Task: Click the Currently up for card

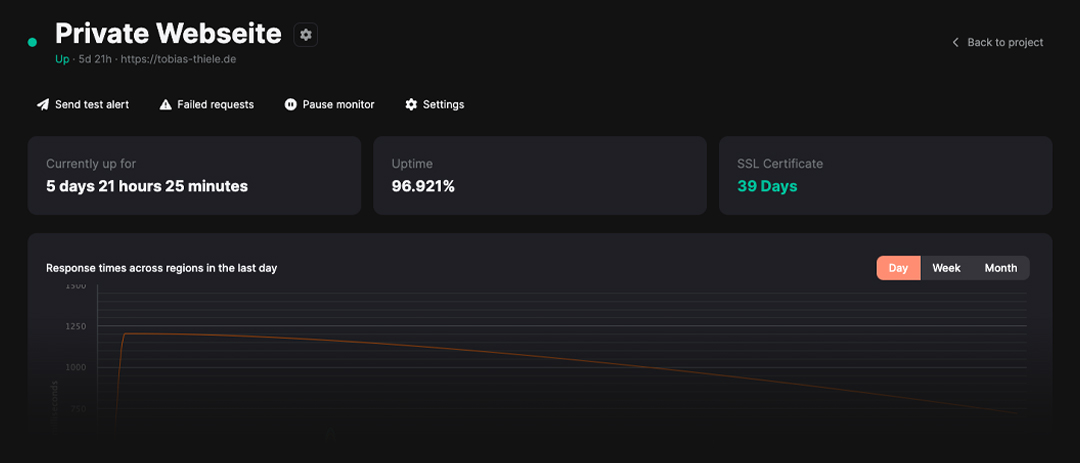Action: point(194,175)
